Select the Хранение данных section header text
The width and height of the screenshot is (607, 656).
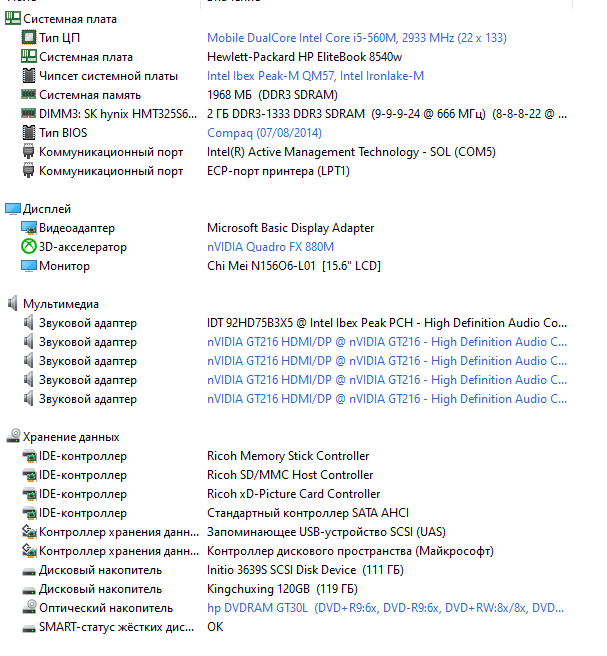click(x=71, y=437)
